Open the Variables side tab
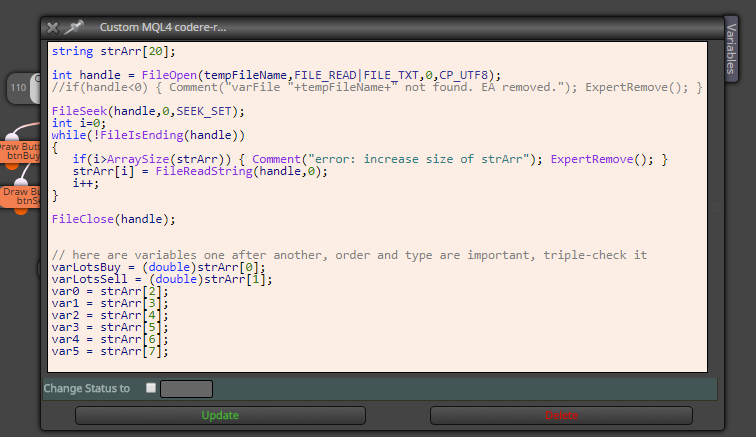Image resolution: width=756 pixels, height=437 pixels. pyautogui.click(x=731, y=49)
